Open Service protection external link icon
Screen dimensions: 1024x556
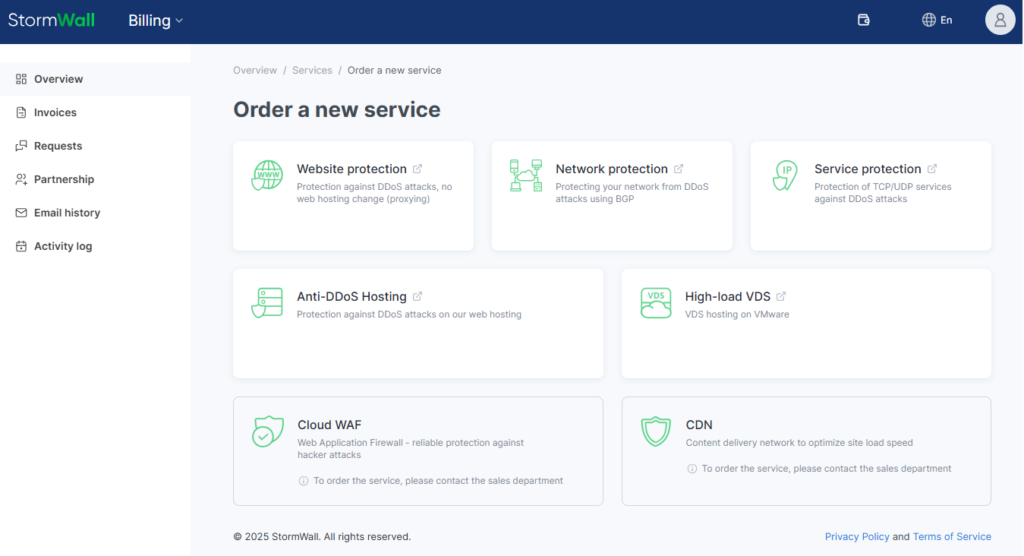[x=932, y=169]
